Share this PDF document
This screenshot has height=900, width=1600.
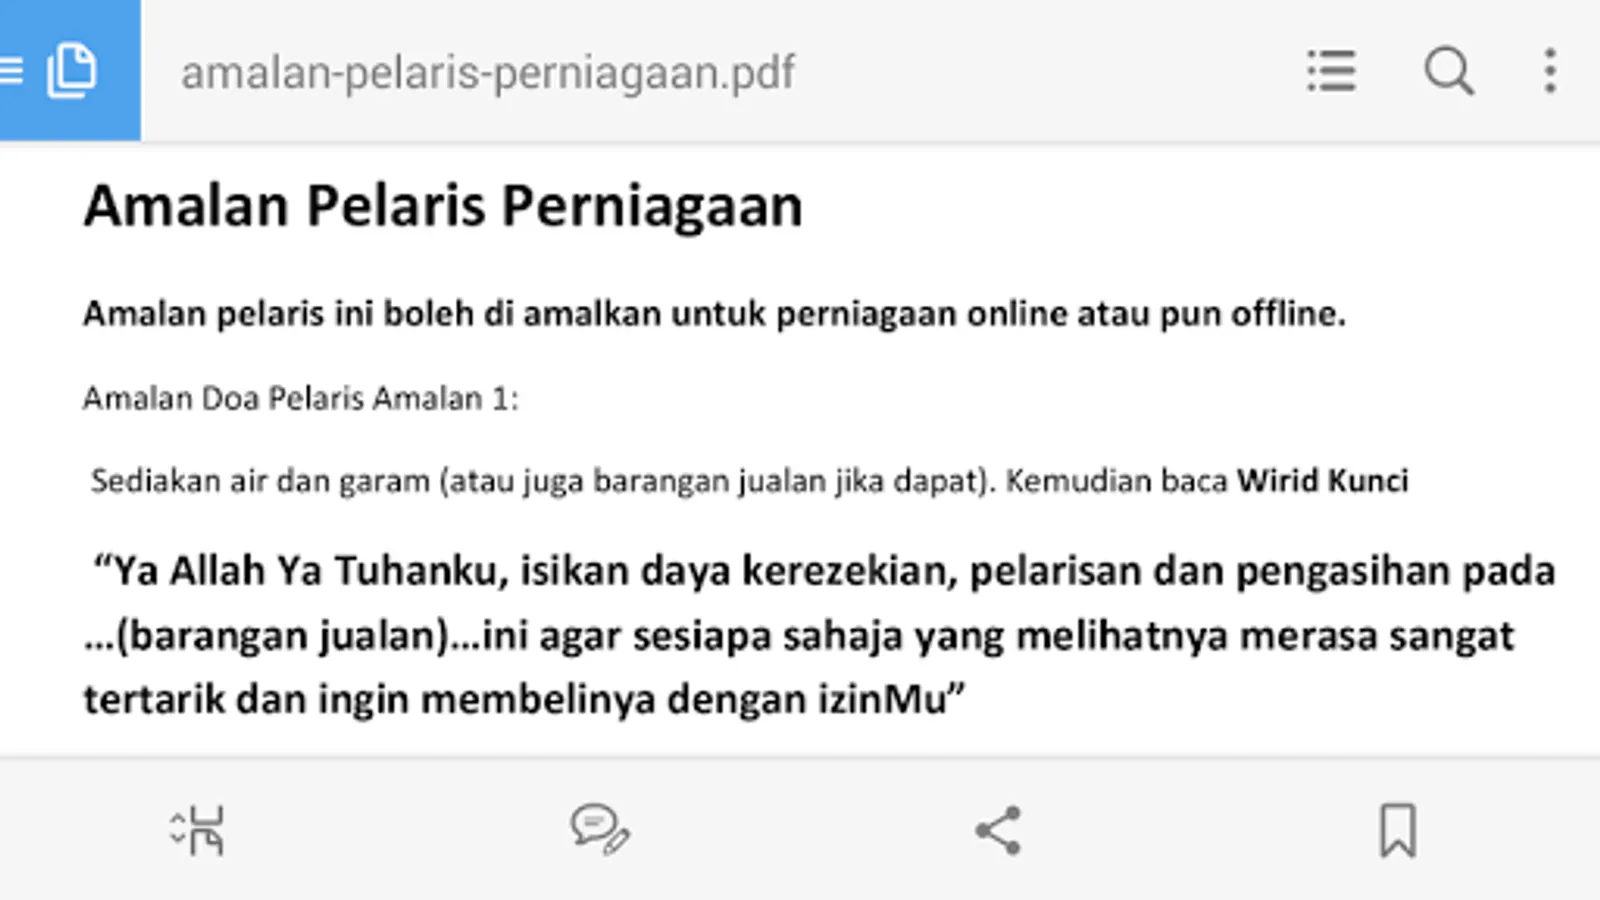(998, 830)
